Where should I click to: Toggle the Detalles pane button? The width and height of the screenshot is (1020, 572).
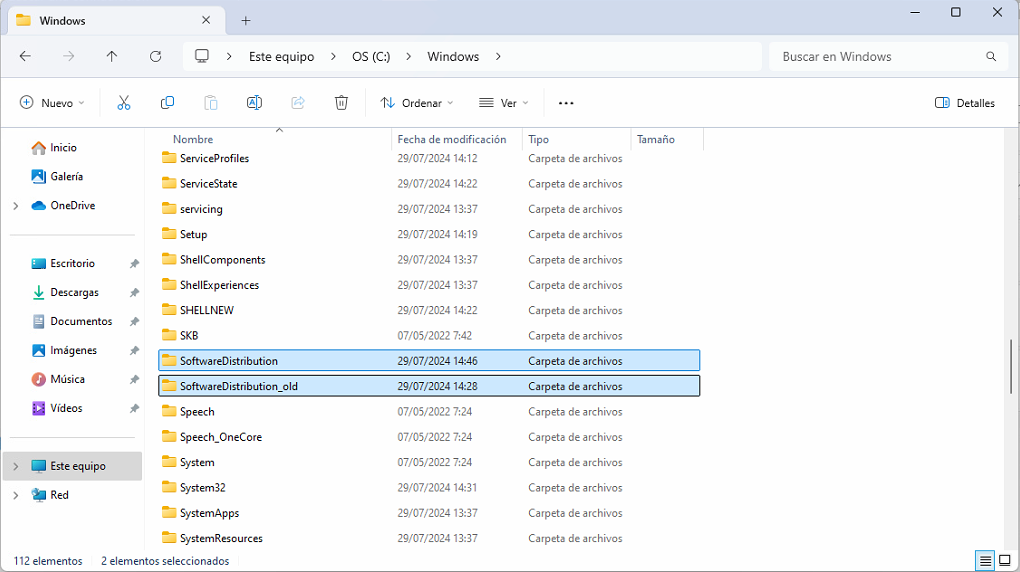[965, 103]
